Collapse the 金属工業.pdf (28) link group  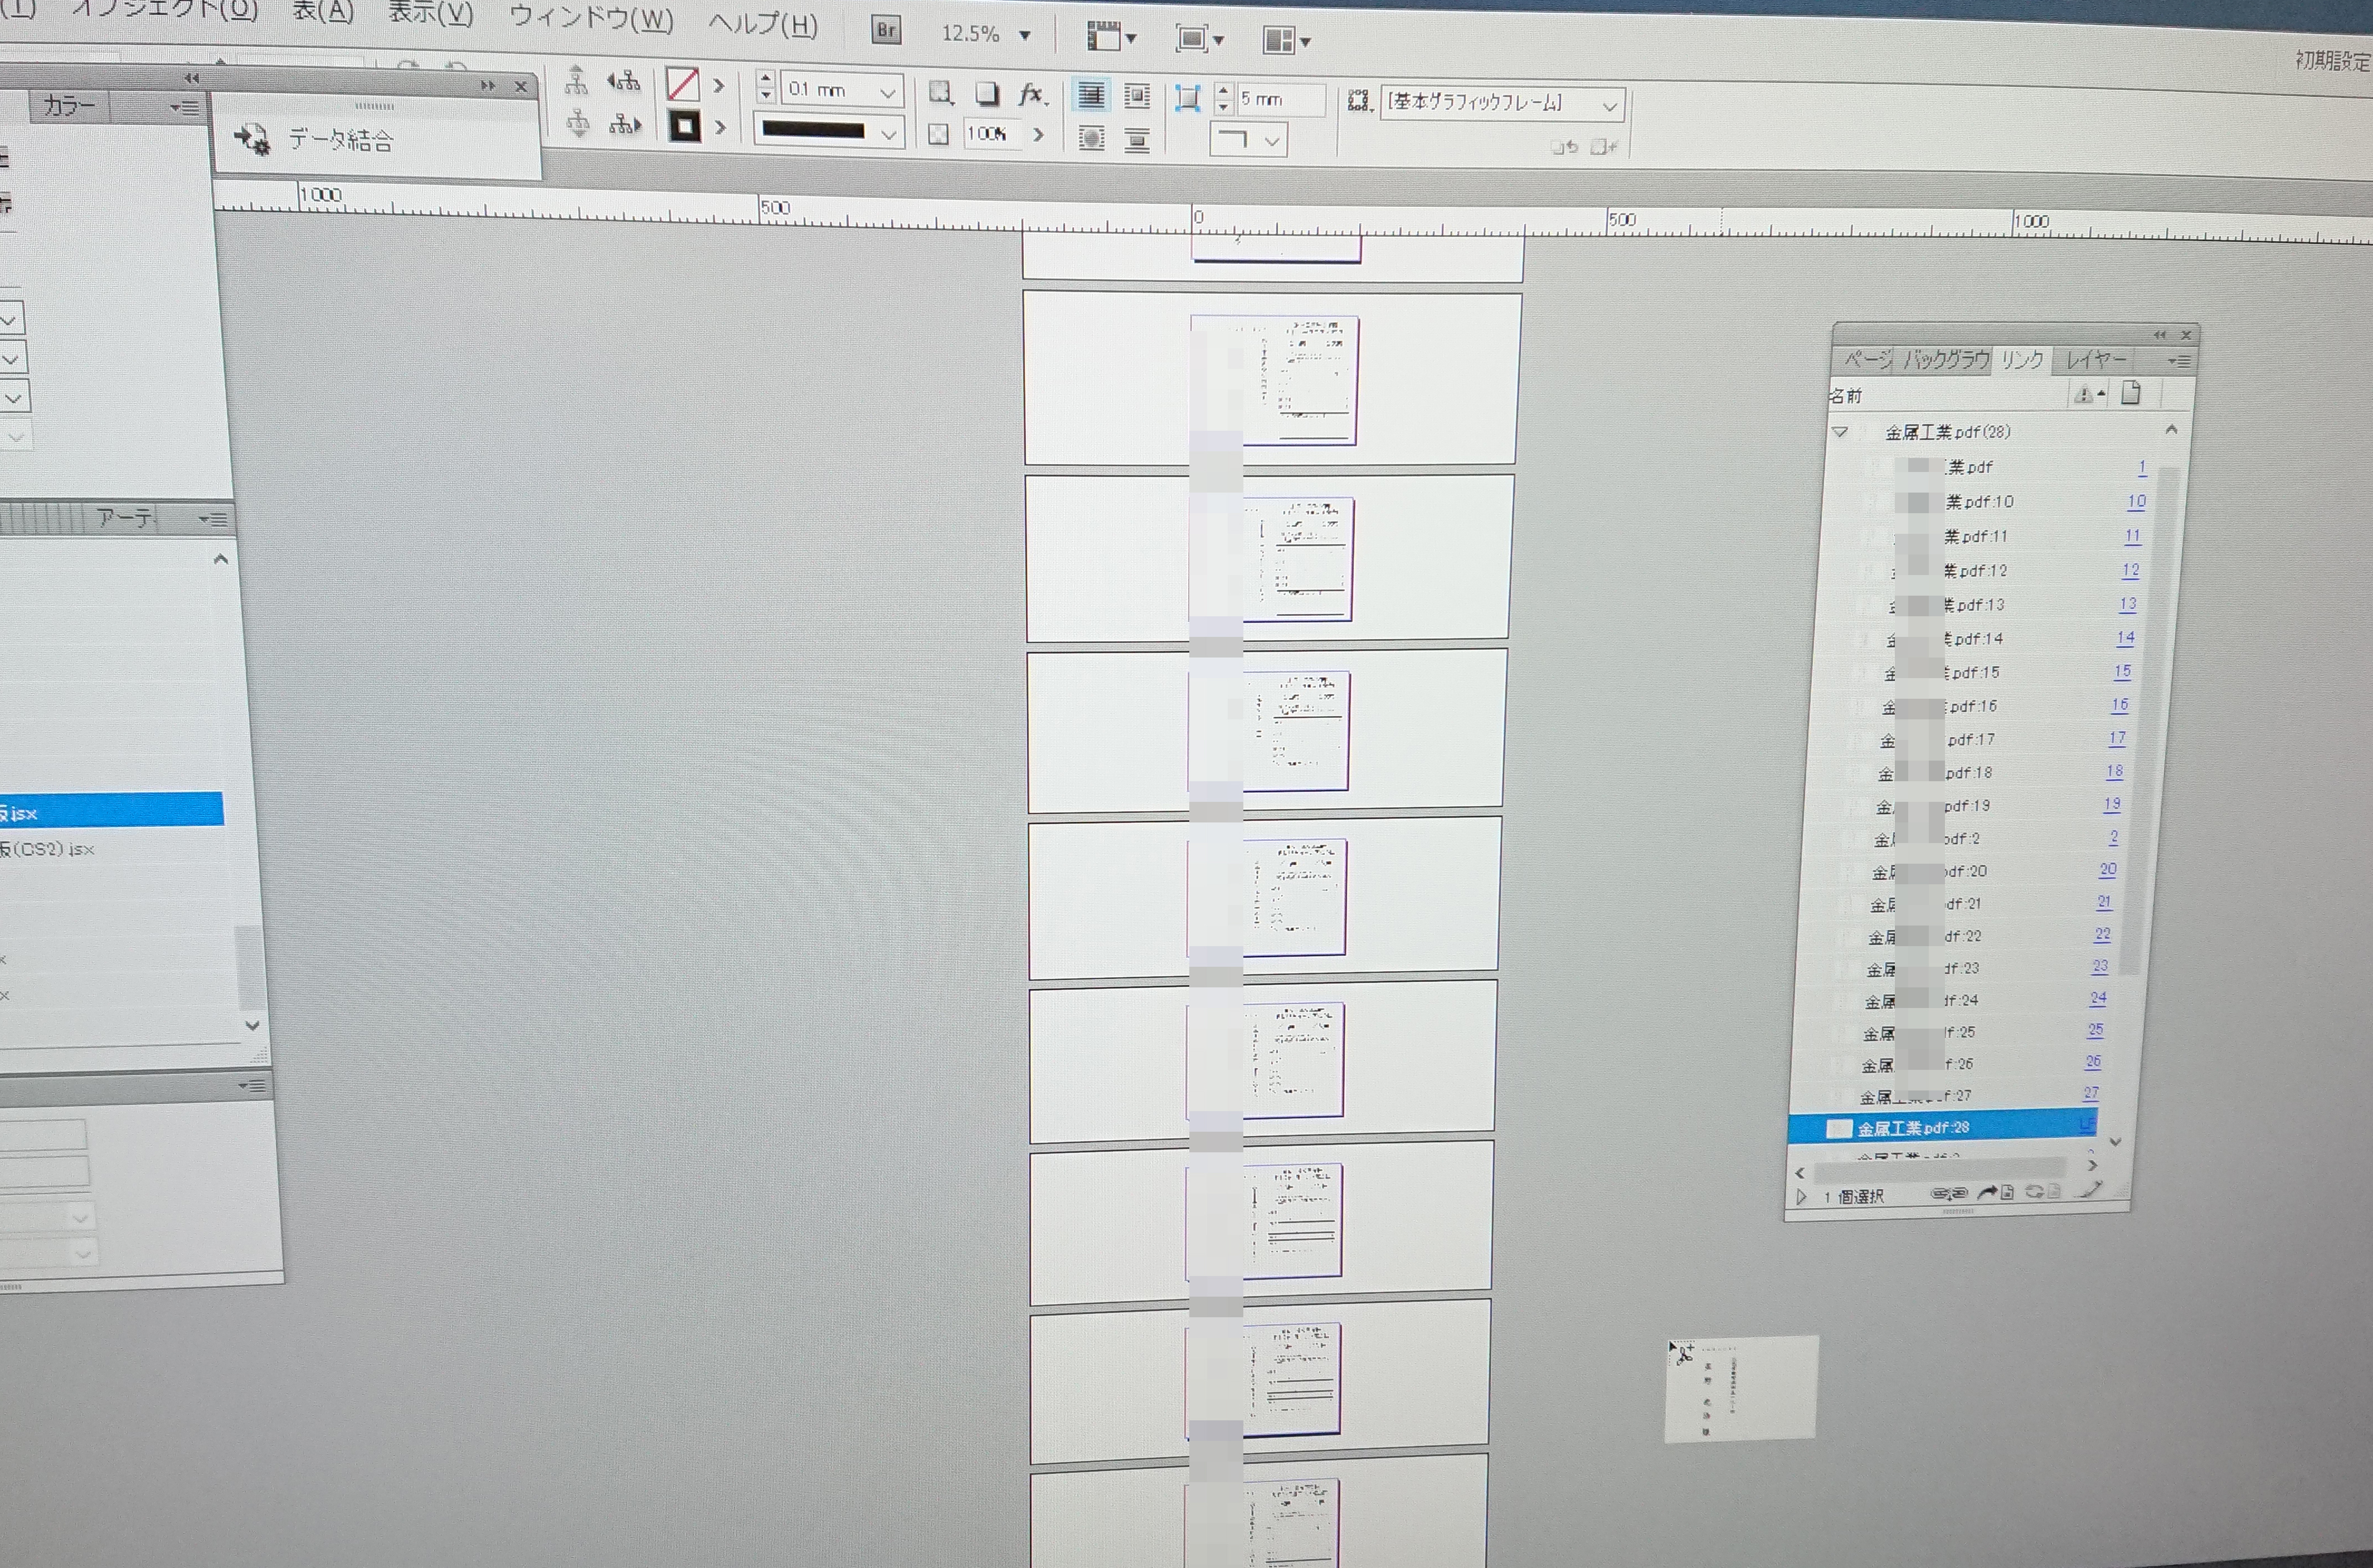pos(1840,432)
